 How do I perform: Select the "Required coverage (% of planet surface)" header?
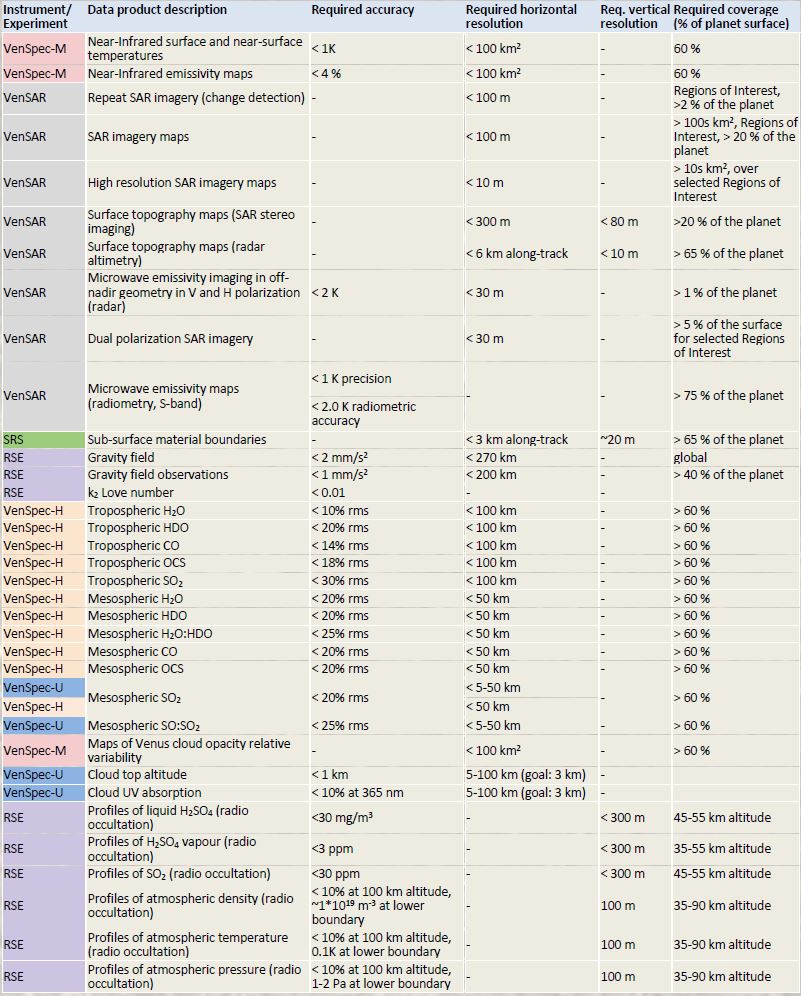(x=731, y=17)
